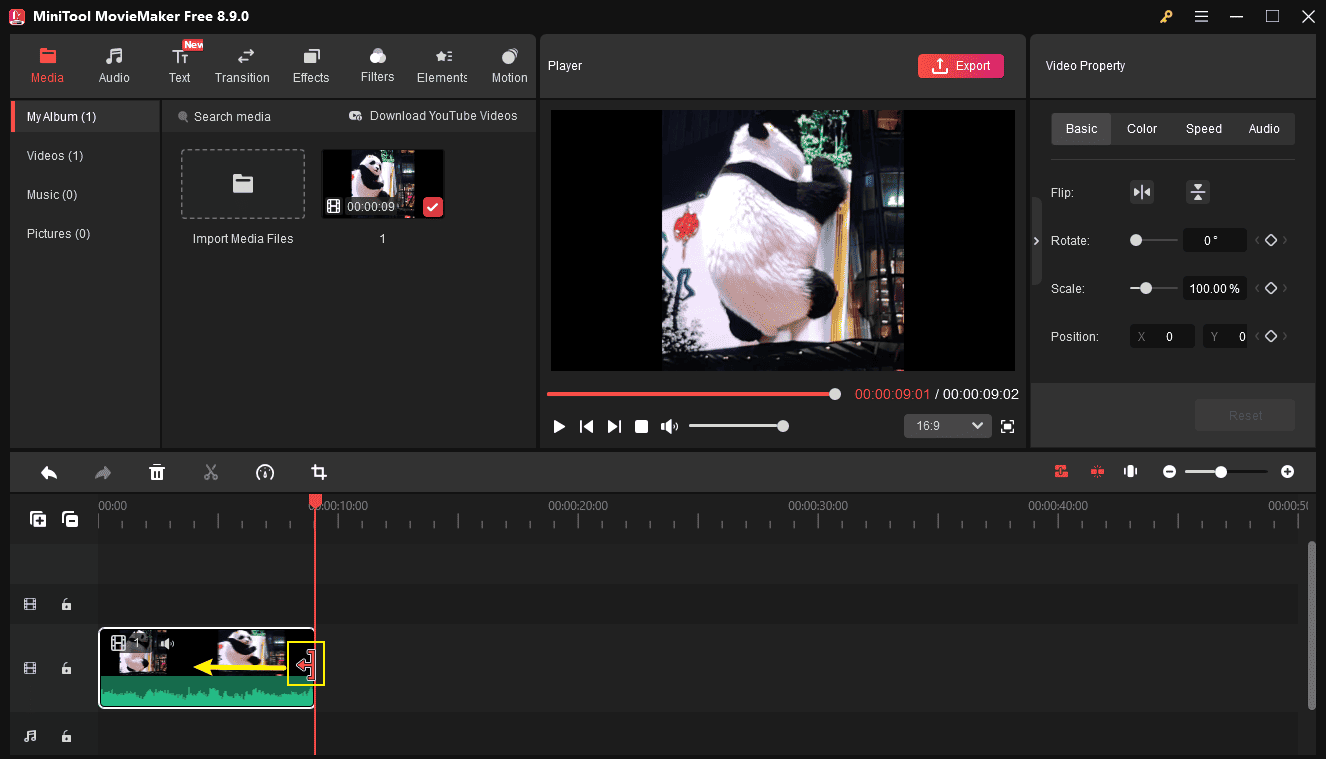Open the speed controller gauge icon

pos(265,473)
